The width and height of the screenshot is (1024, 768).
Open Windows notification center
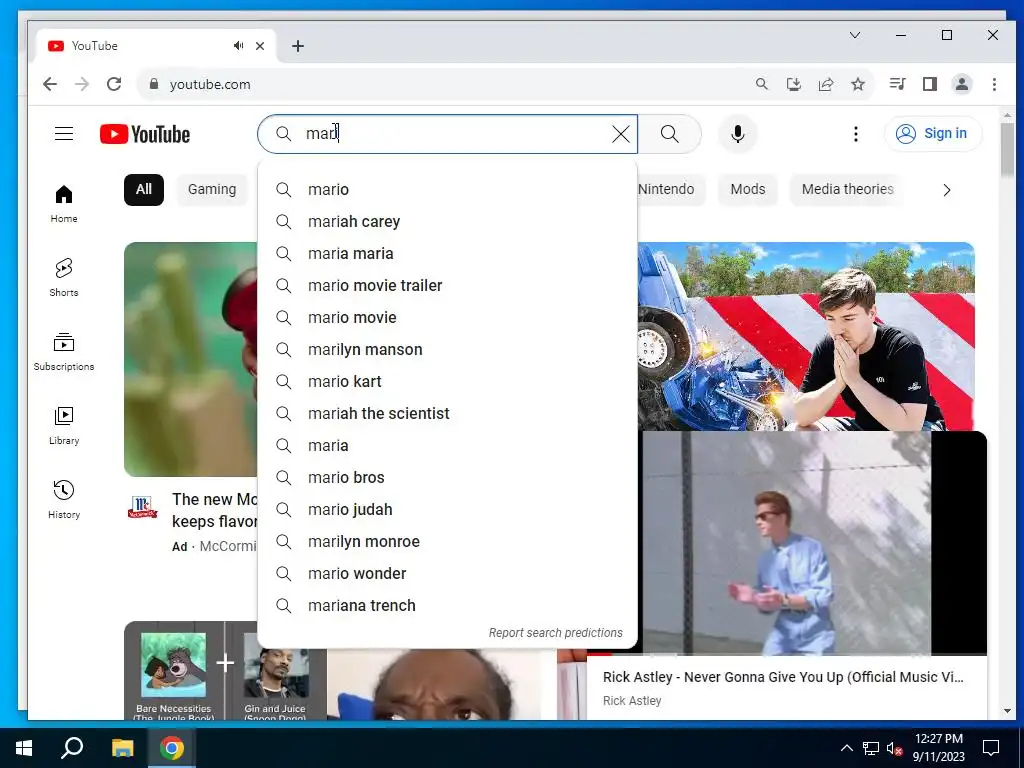point(991,748)
